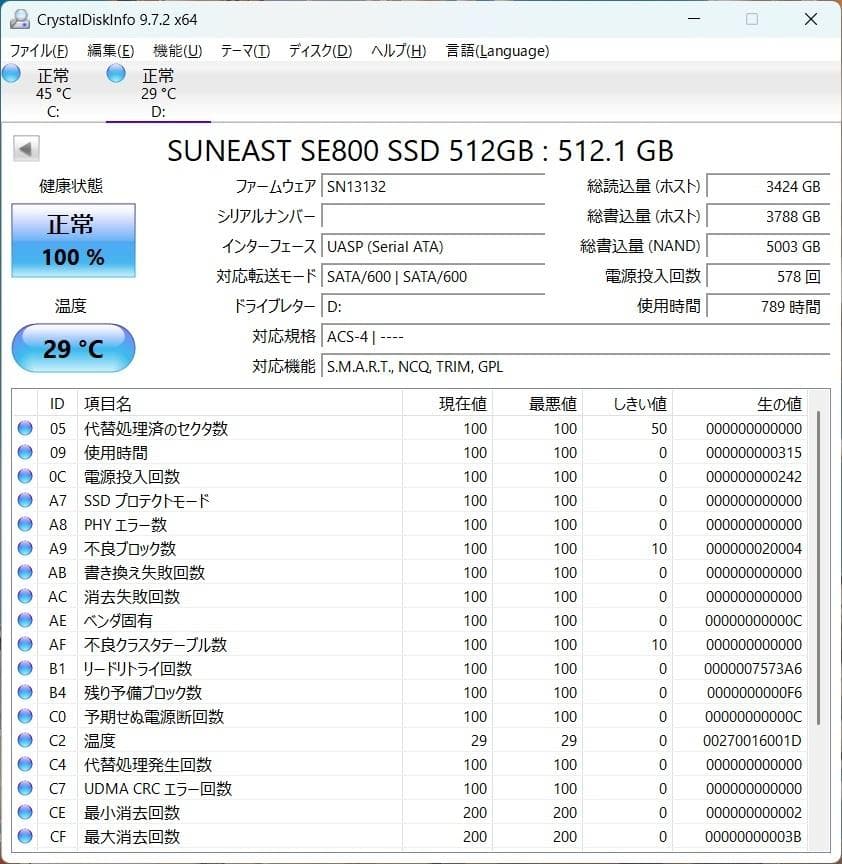The width and height of the screenshot is (842, 864).
Task: Click the CrystalDiskInfo app icon in title bar
Action: coord(20,19)
